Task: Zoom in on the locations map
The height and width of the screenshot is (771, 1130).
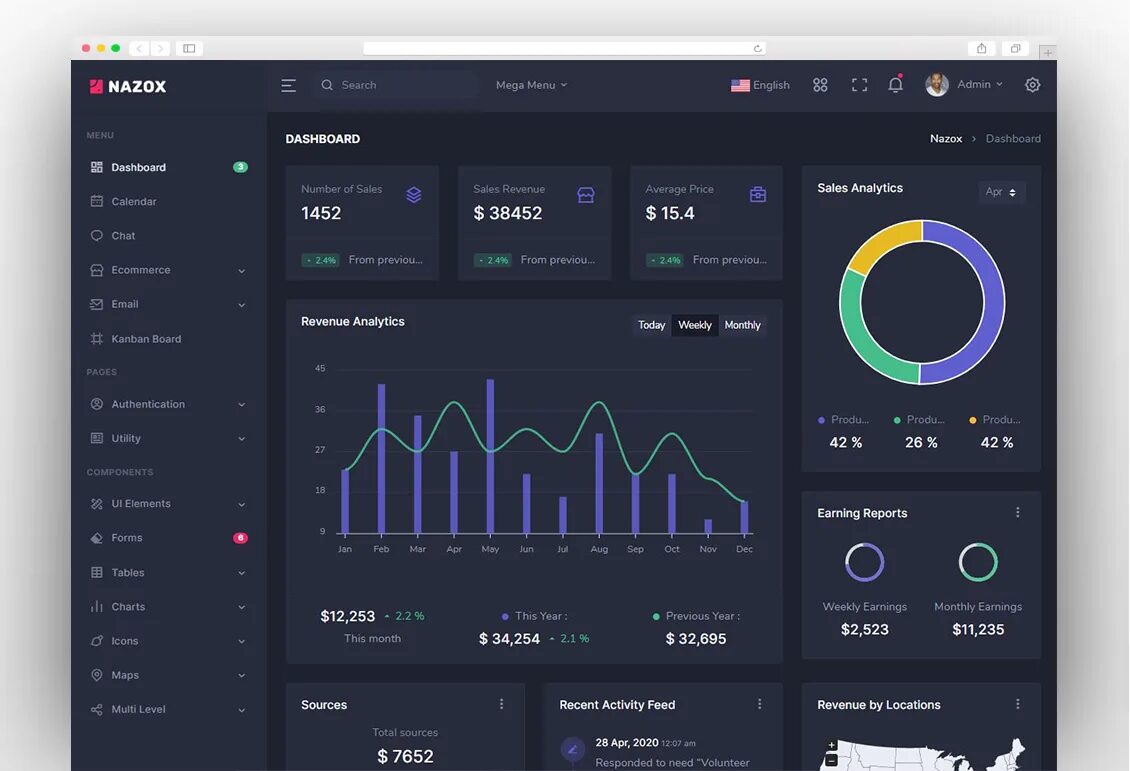Action: point(831,746)
